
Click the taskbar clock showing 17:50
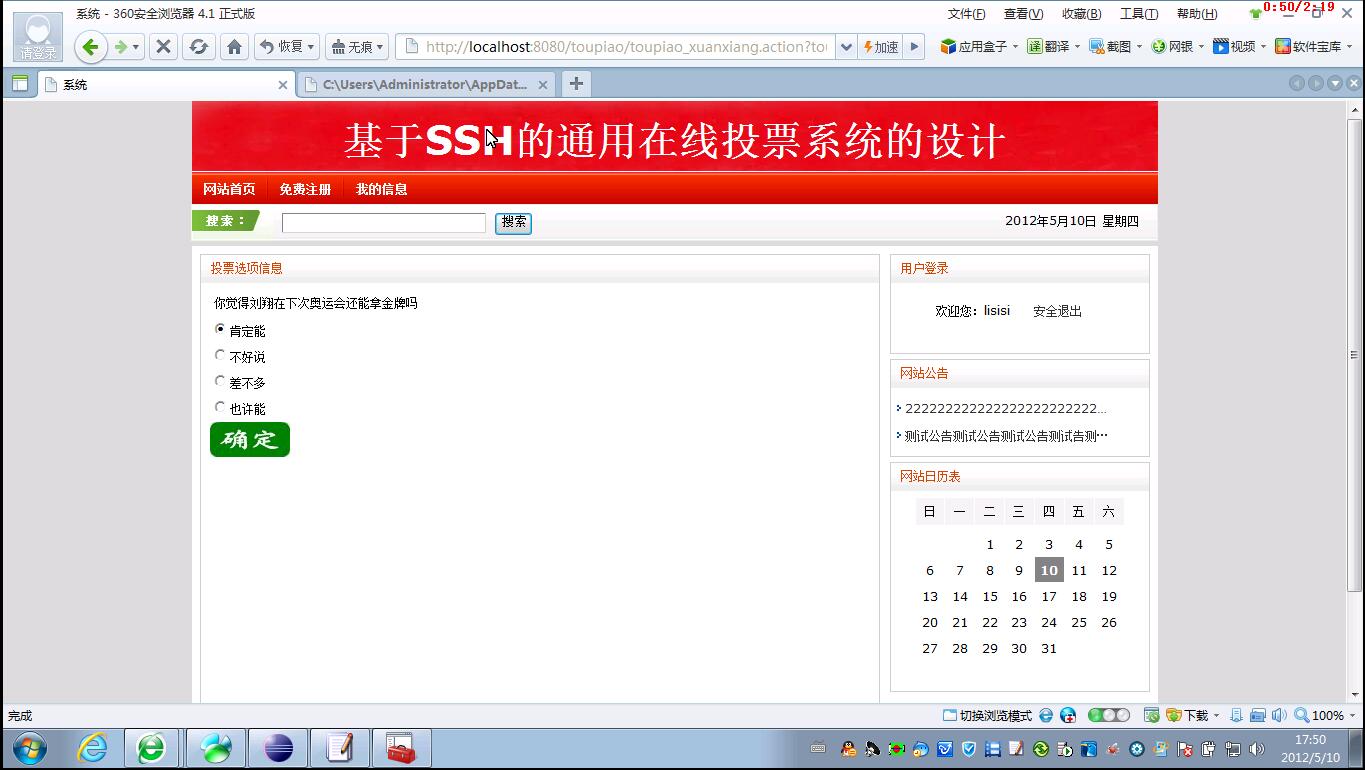coord(1310,748)
